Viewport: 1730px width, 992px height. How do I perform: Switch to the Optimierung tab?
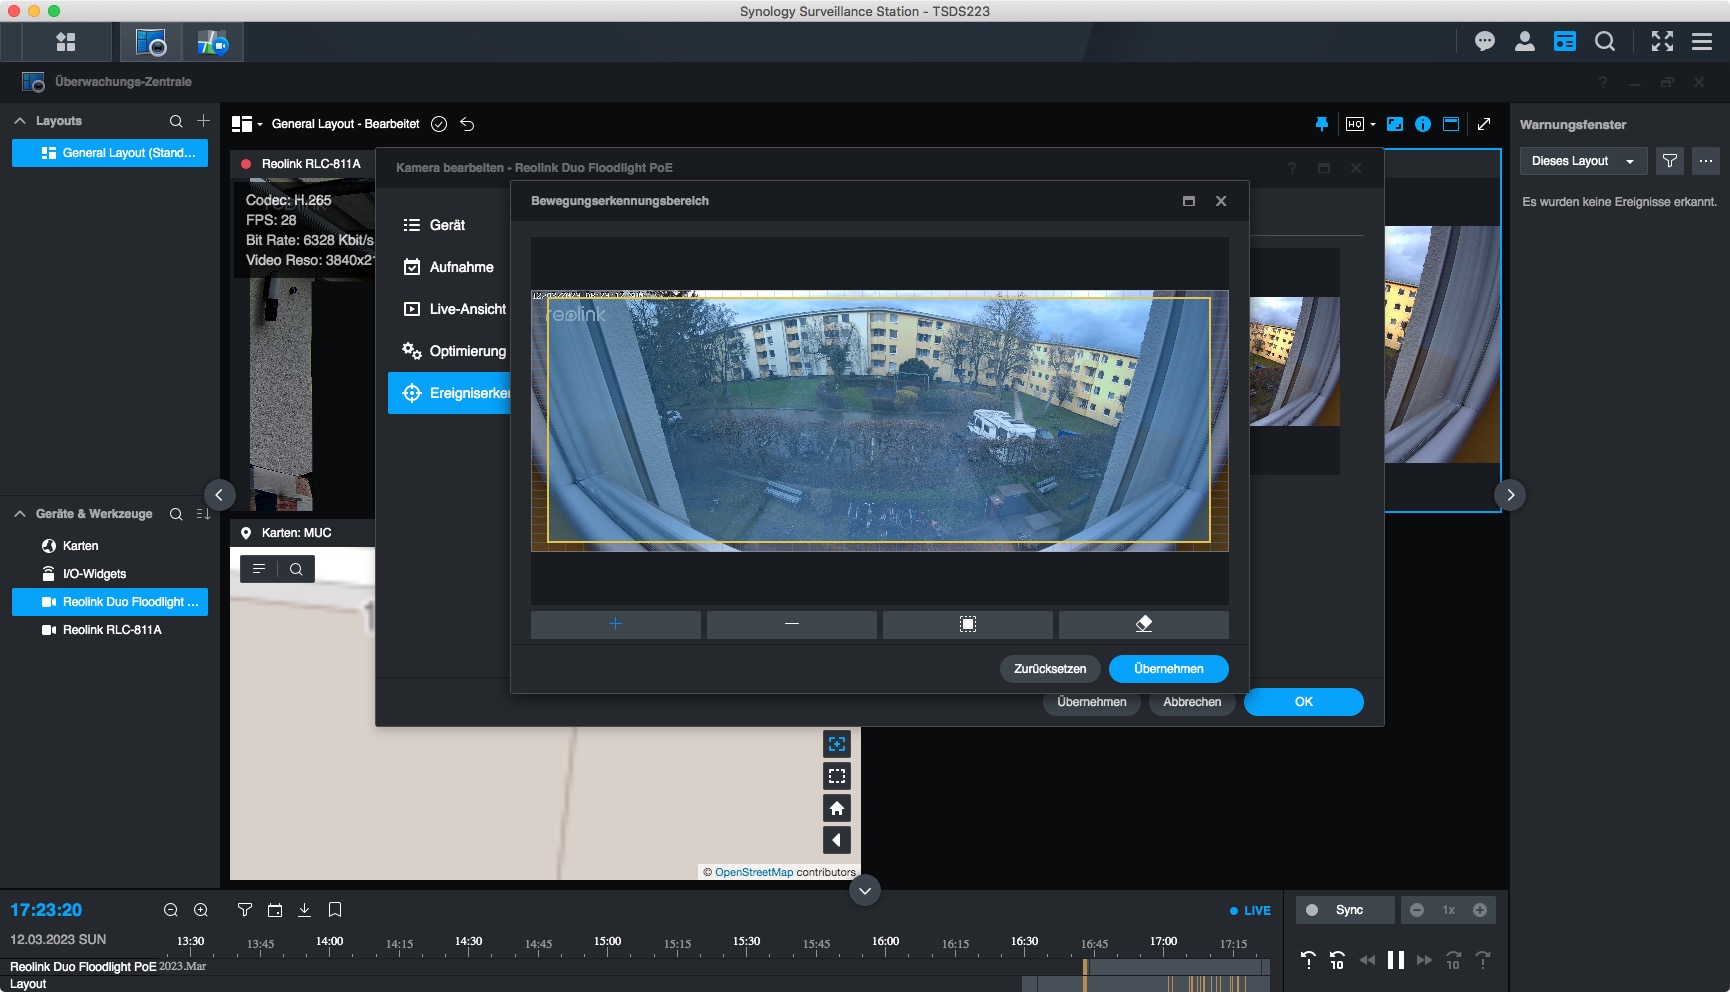[x=467, y=351]
